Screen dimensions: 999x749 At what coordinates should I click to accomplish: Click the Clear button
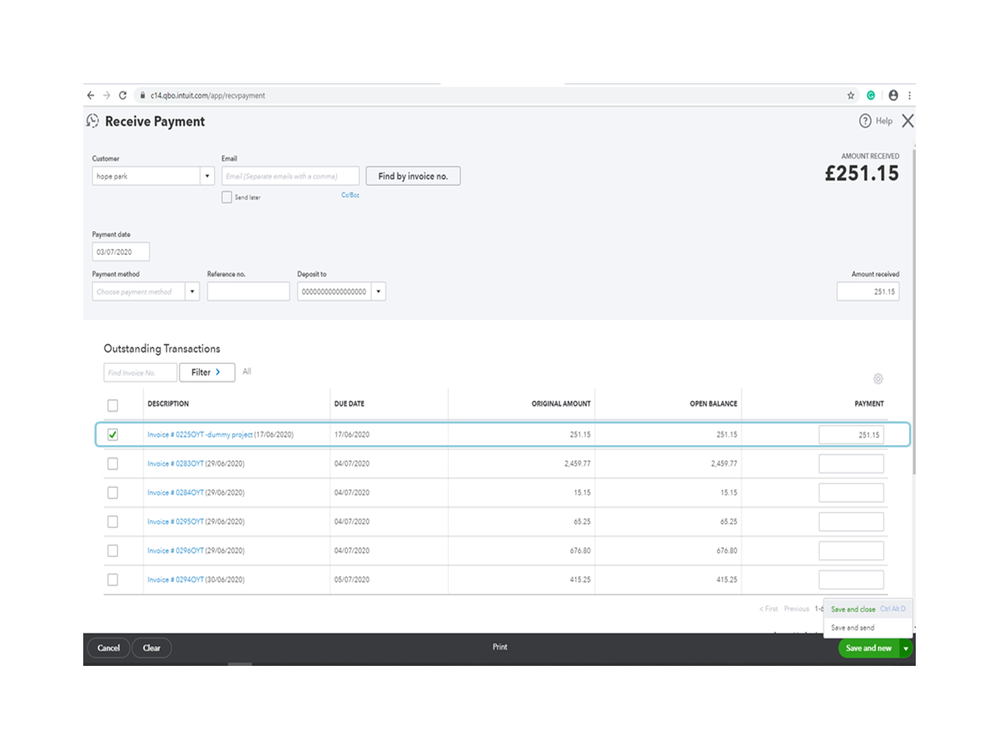click(152, 648)
